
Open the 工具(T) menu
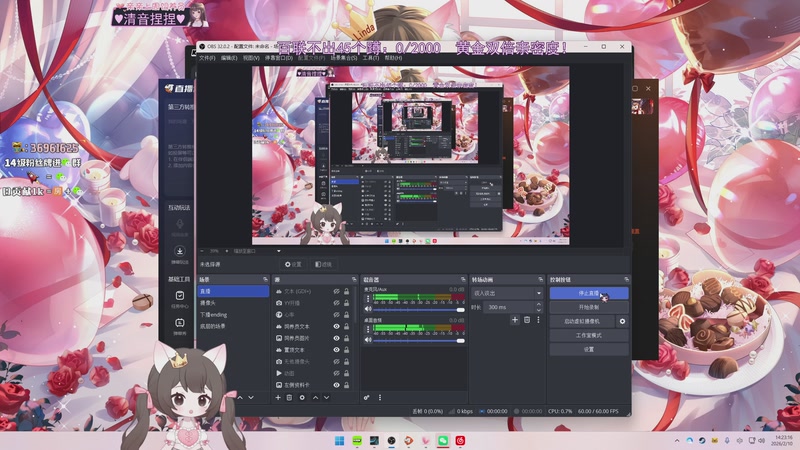pyautogui.click(x=371, y=58)
